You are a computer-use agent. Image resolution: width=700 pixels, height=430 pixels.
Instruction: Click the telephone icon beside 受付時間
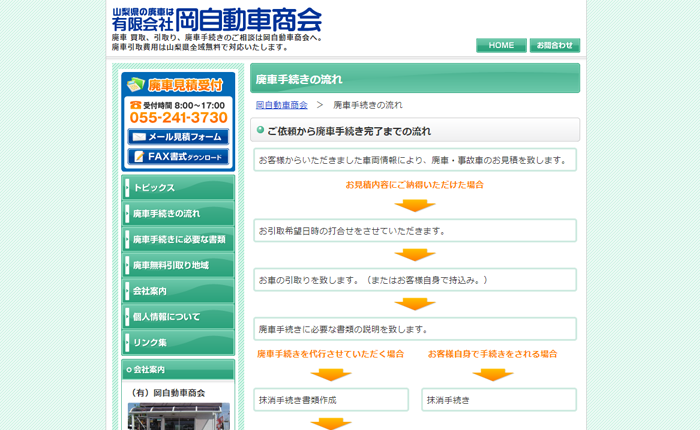[x=135, y=105]
